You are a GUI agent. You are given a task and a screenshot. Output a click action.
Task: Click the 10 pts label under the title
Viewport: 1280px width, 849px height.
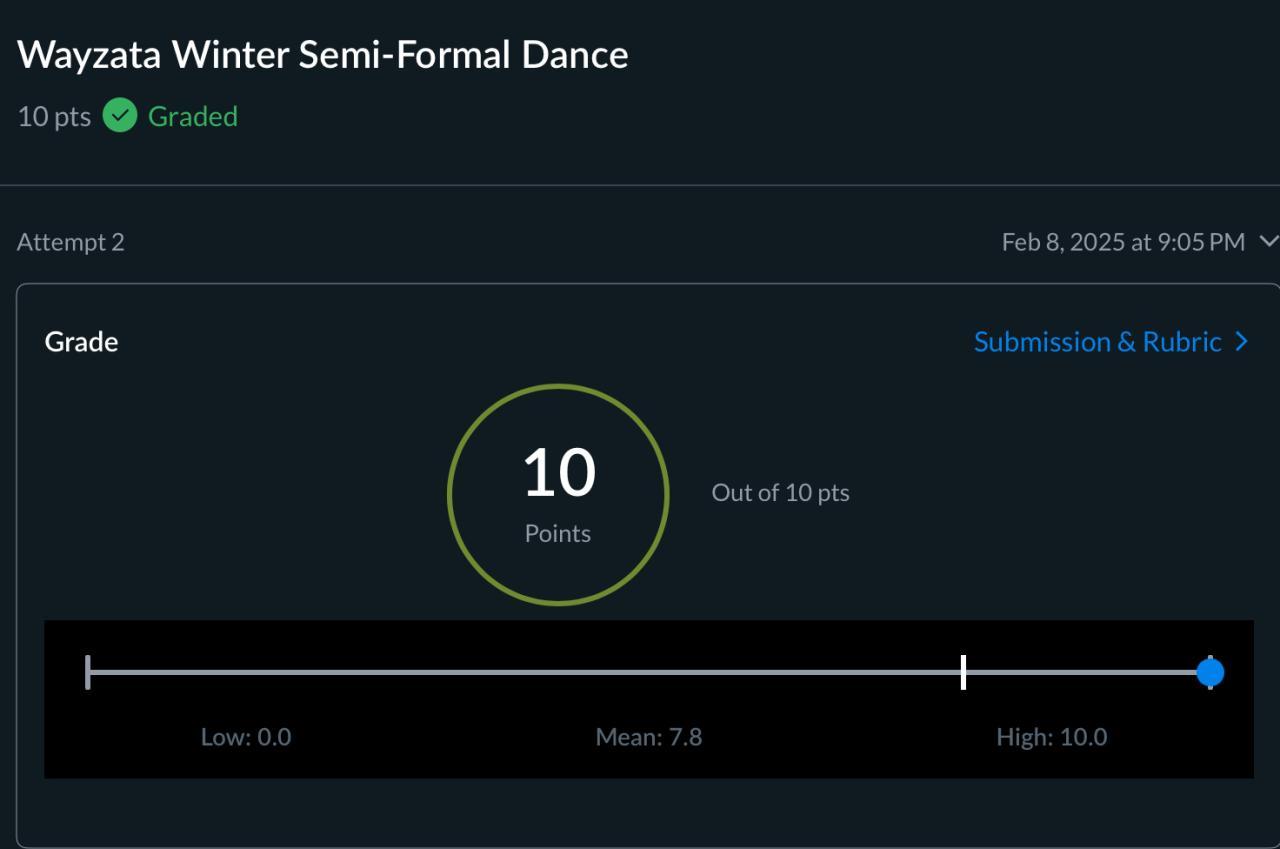[54, 116]
